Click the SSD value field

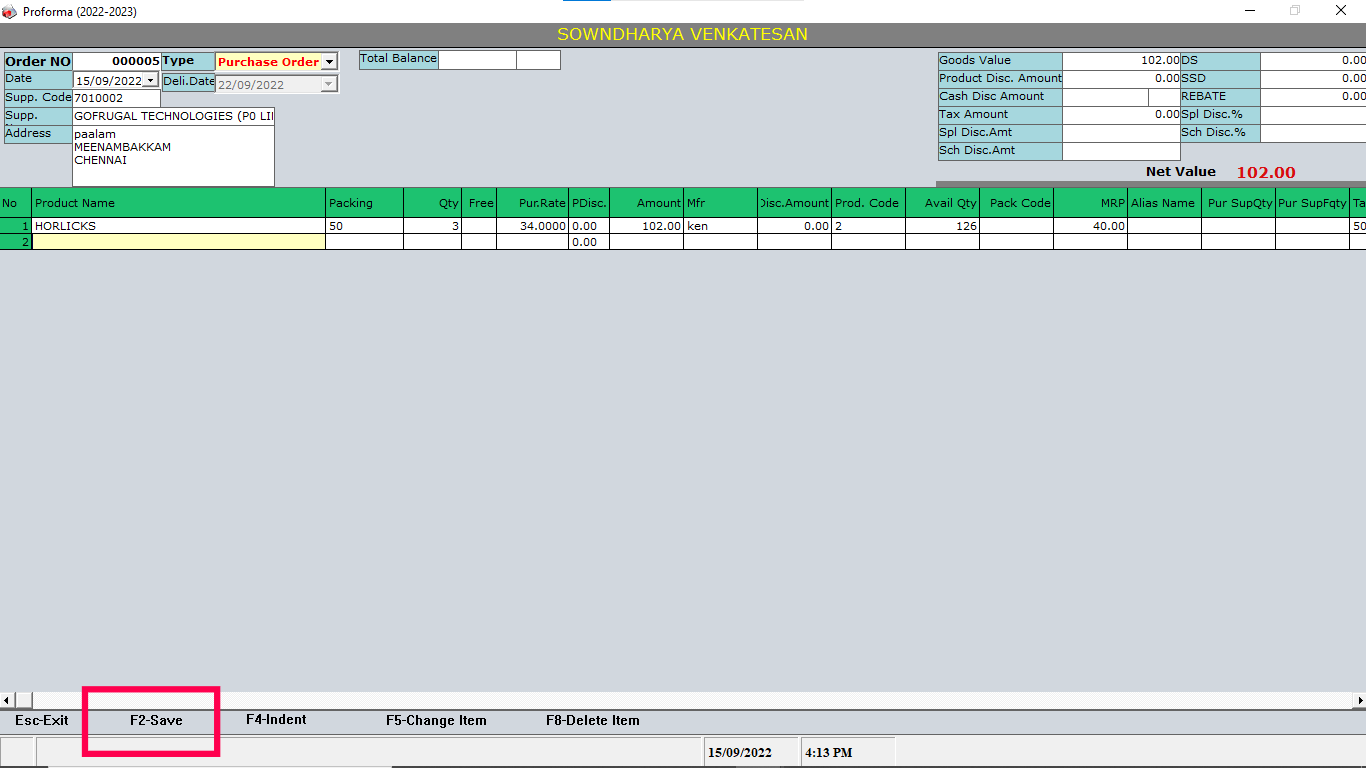[1313, 79]
